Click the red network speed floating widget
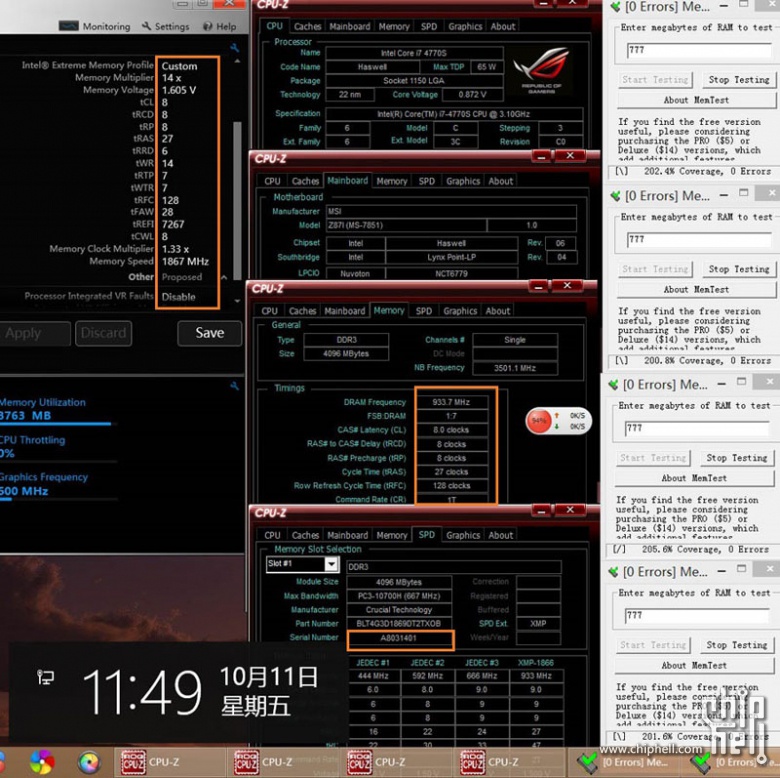Viewport: 780px width, 778px height. [x=558, y=421]
